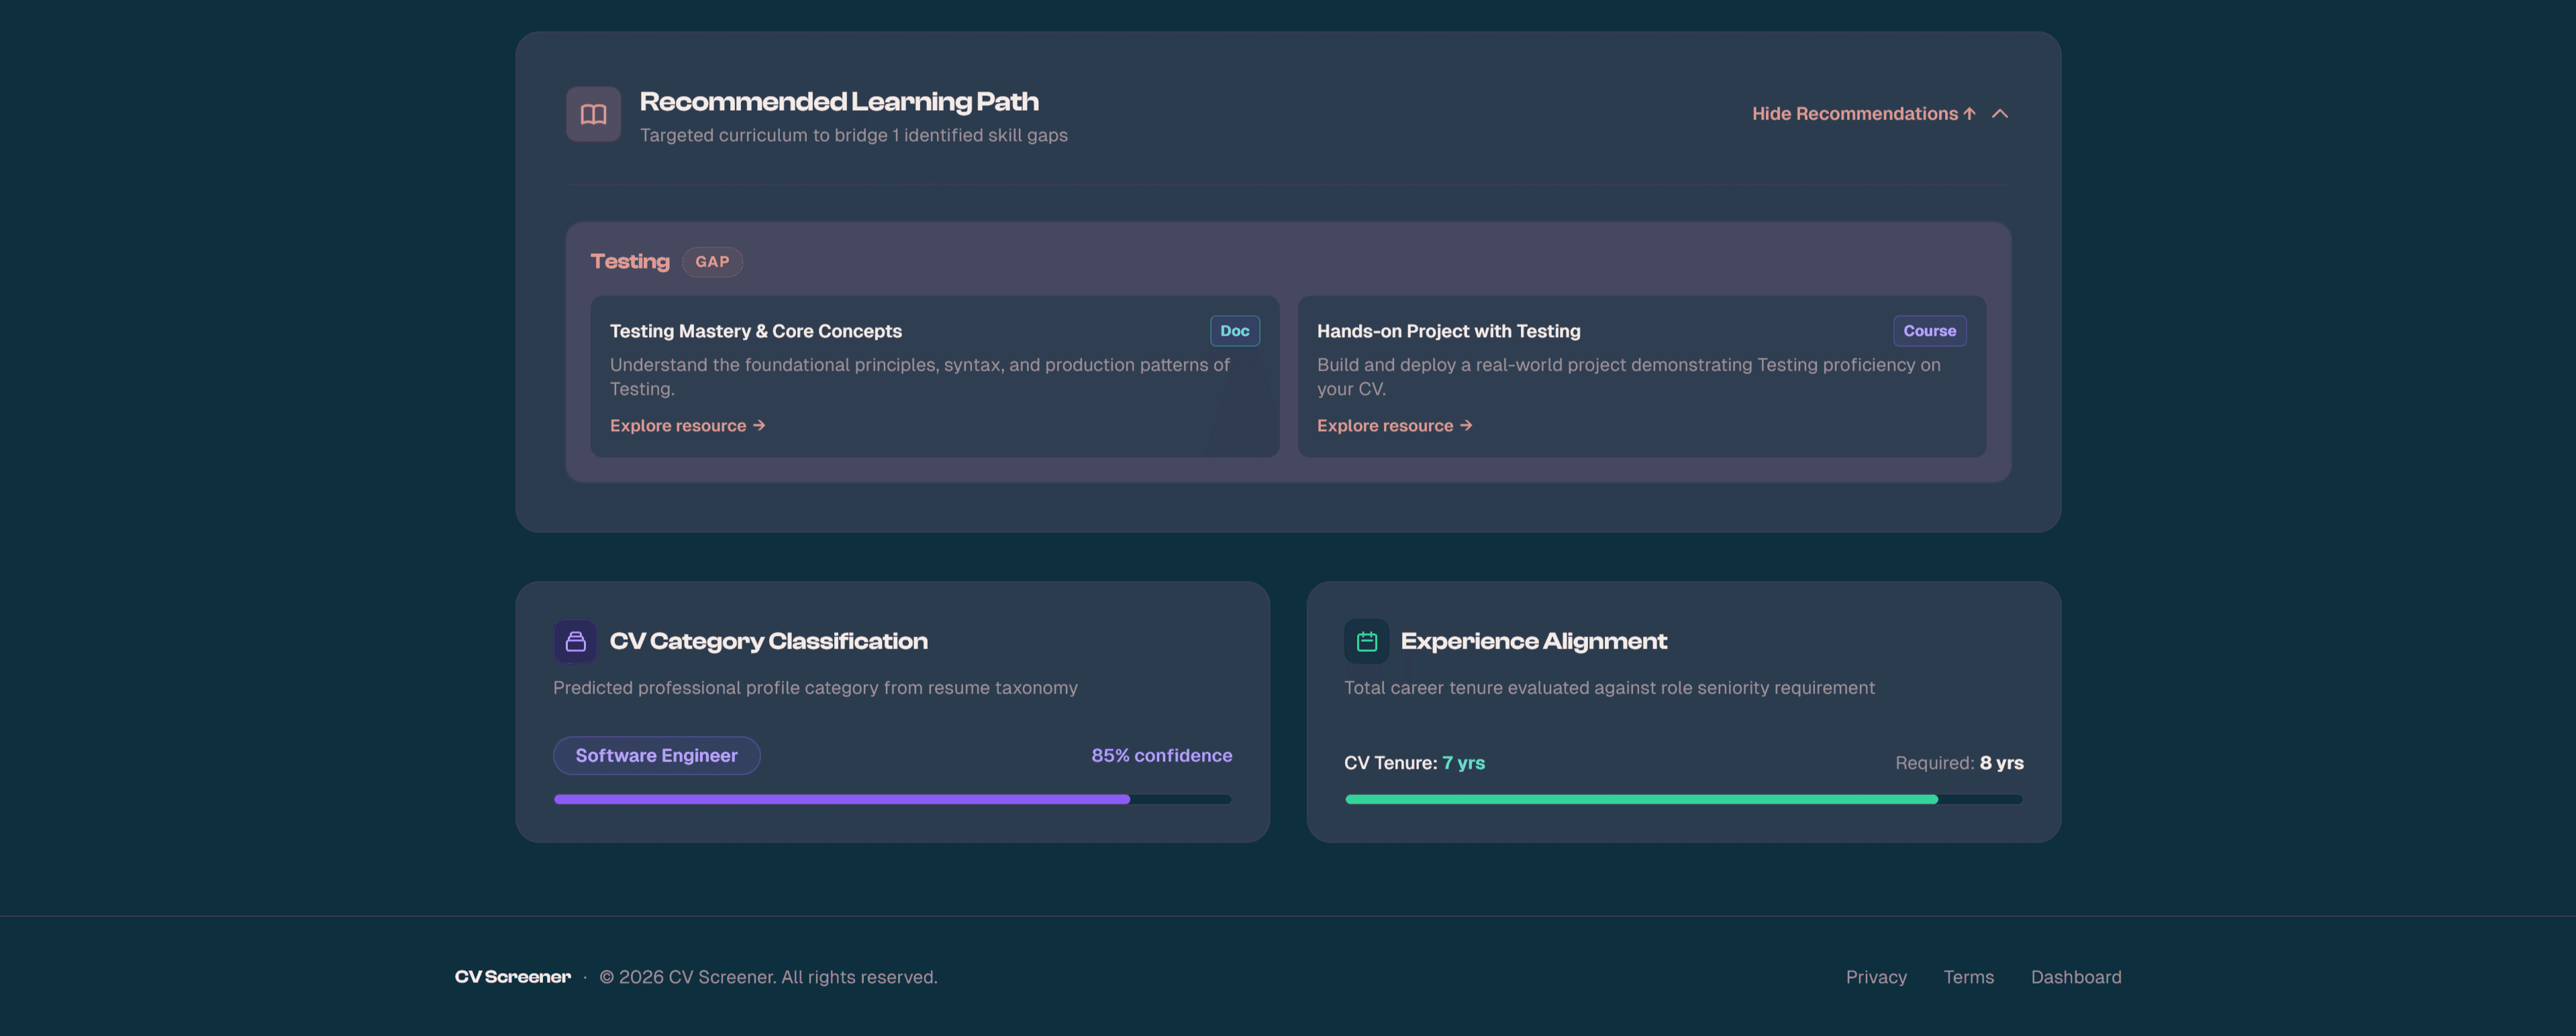The width and height of the screenshot is (2576, 1036).
Task: Open the Privacy footer link
Action: pos(1876,977)
